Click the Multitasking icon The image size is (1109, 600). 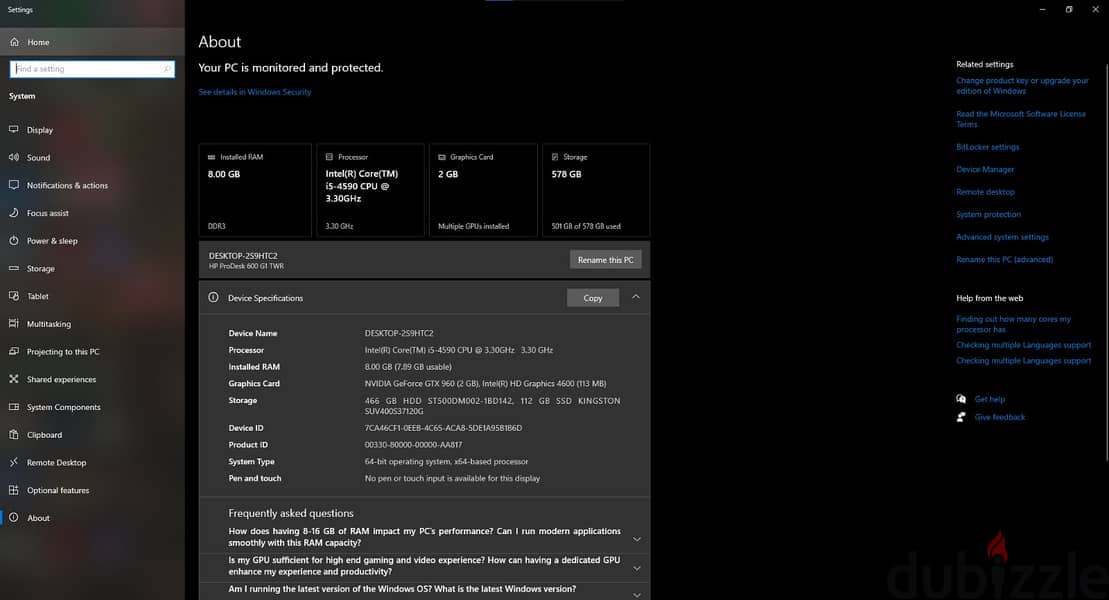pyautogui.click(x=13, y=323)
